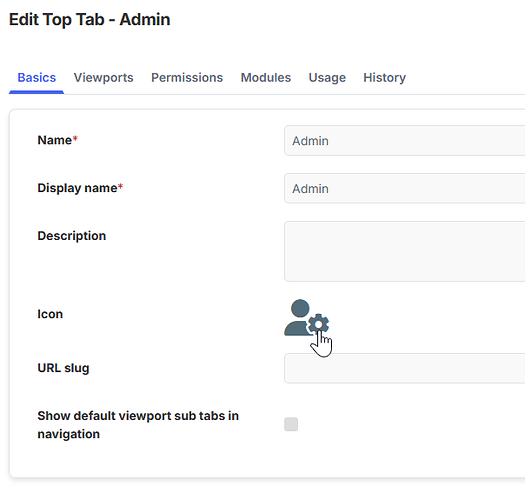Viewport: 525px width, 500px height.
Task: Click the user-with-gear Admin icon
Action: pyautogui.click(x=306, y=317)
